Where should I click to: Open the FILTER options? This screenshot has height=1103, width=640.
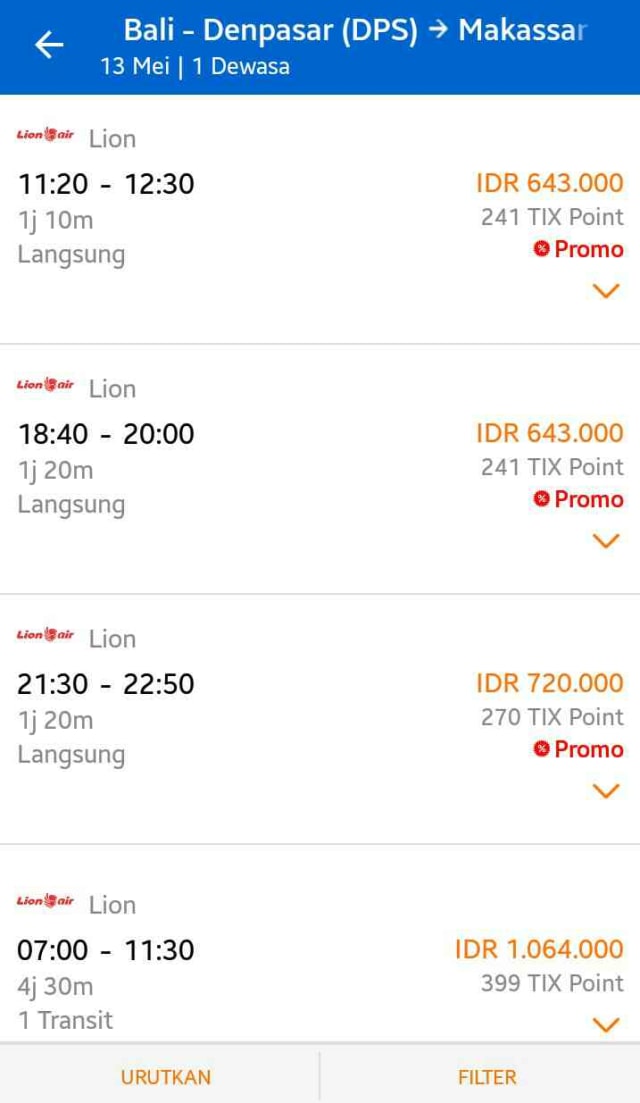(x=486, y=1077)
